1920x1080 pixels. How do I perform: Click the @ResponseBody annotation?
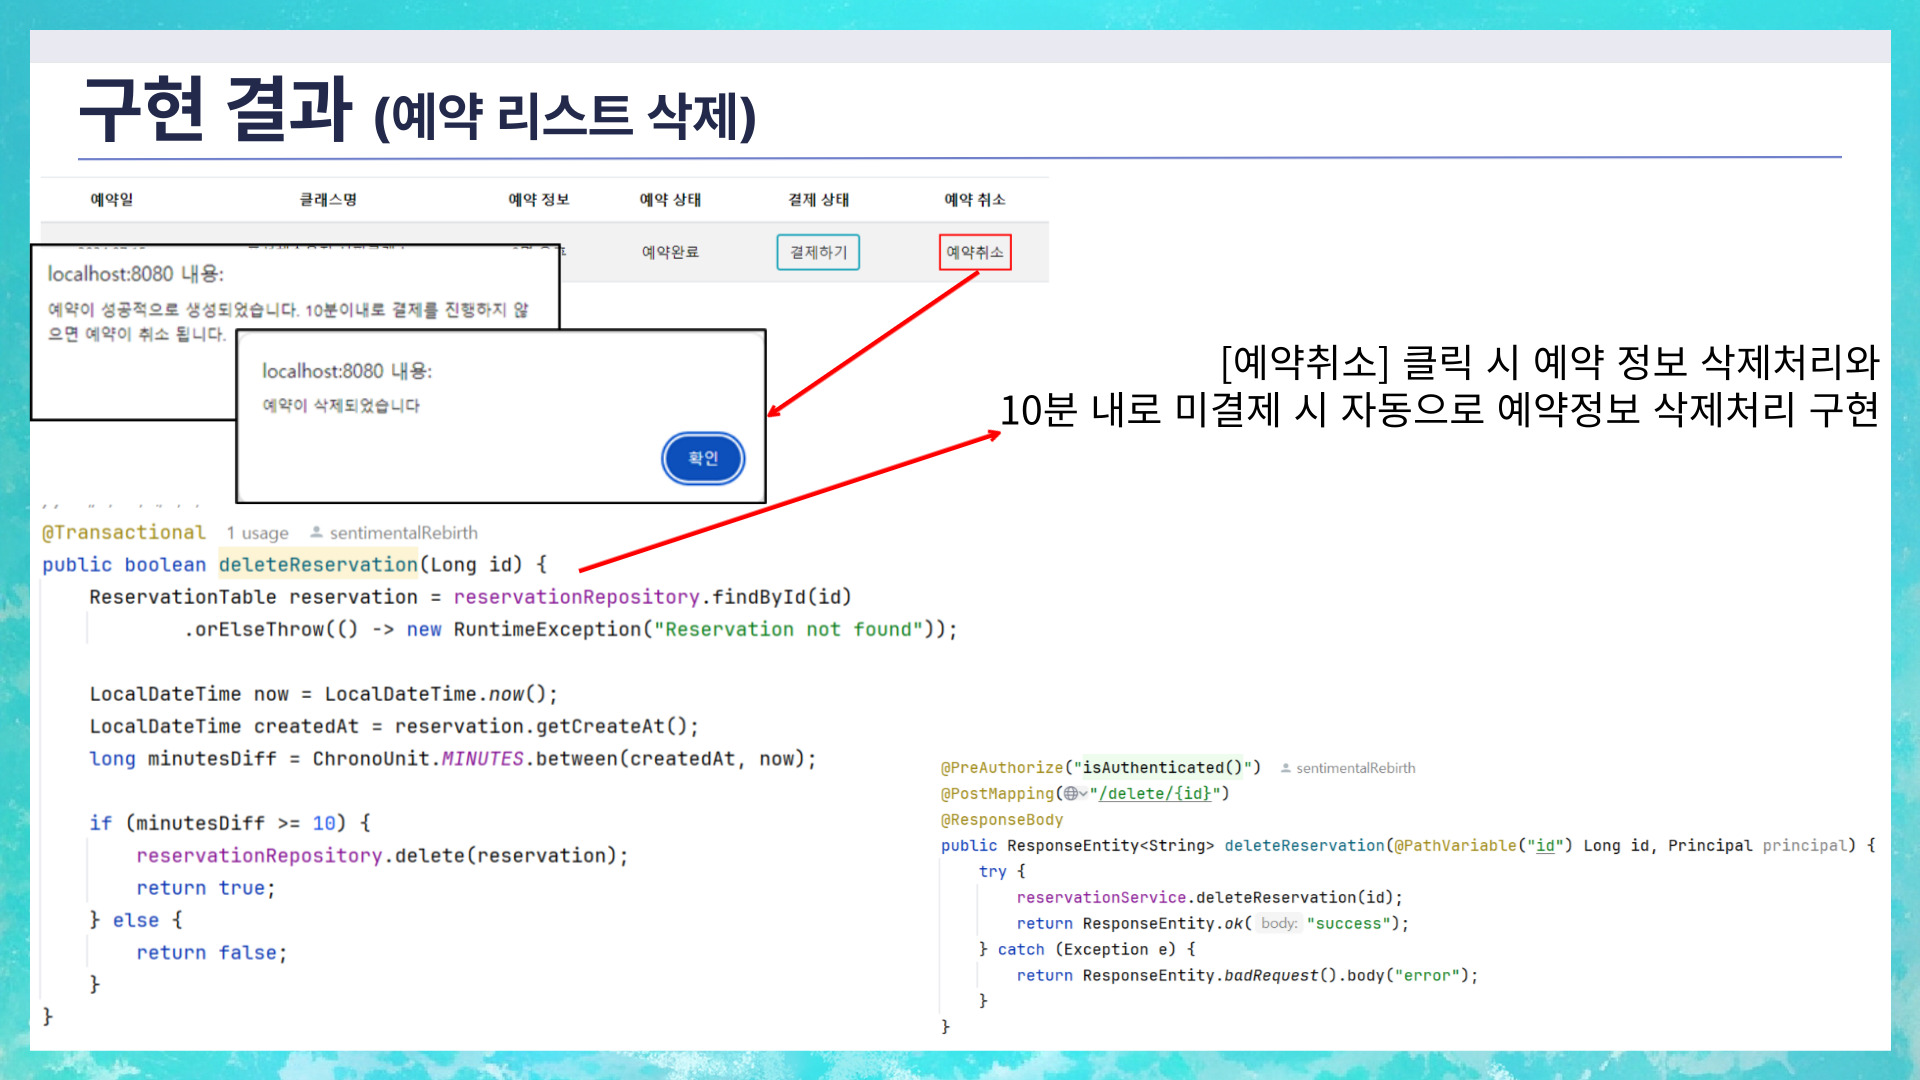(x=1002, y=820)
